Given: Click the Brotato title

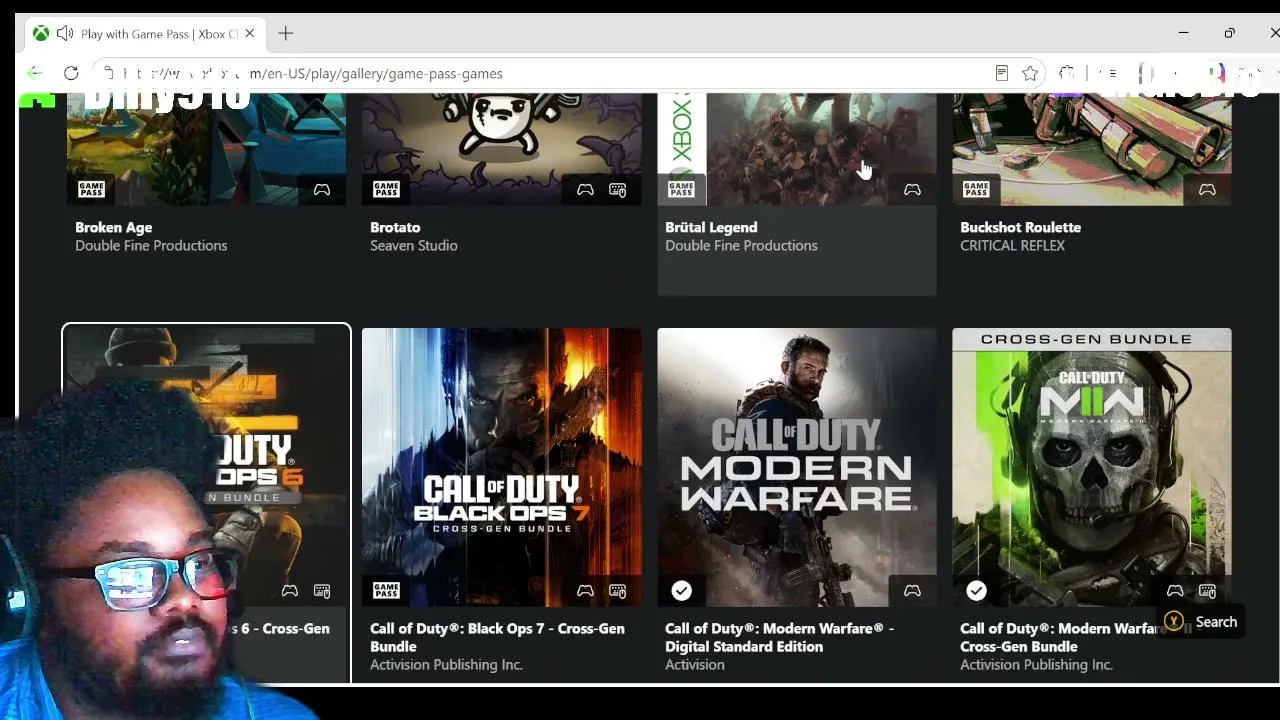Looking at the screenshot, I should click(x=395, y=227).
